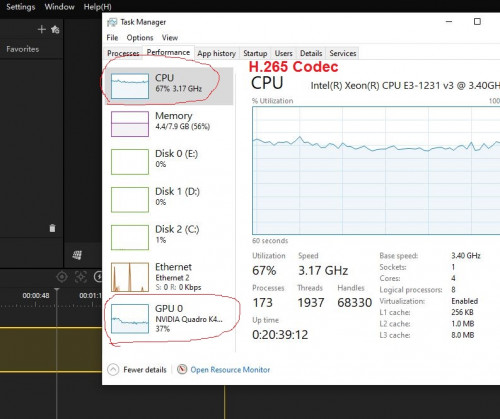The image size is (500, 419).
Task: Switch to the Processes tab
Action: click(x=123, y=53)
